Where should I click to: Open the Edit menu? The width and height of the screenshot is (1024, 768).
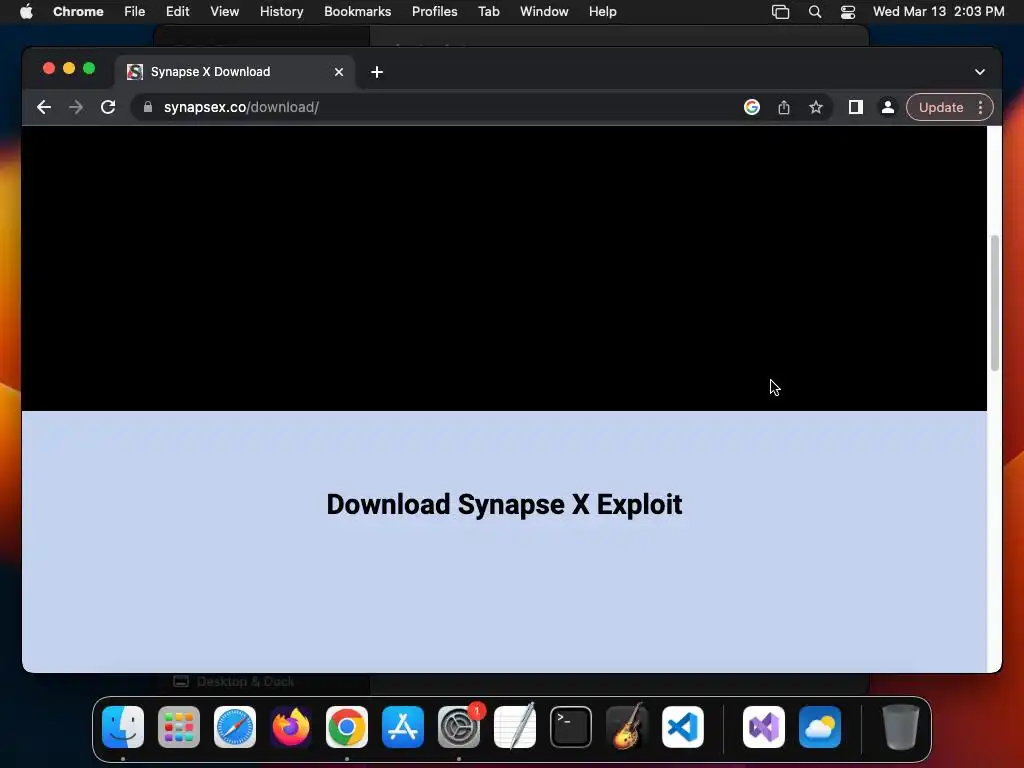point(177,11)
